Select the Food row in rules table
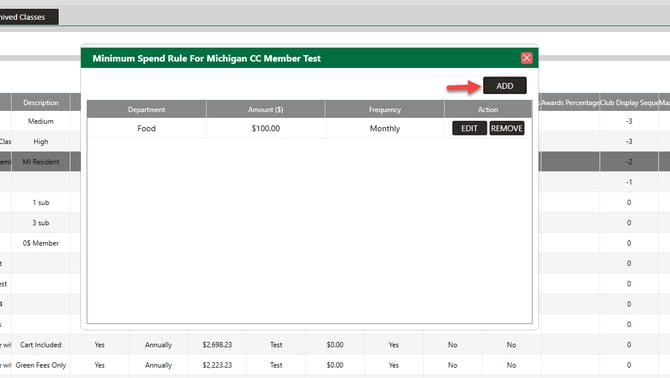 click(309, 128)
